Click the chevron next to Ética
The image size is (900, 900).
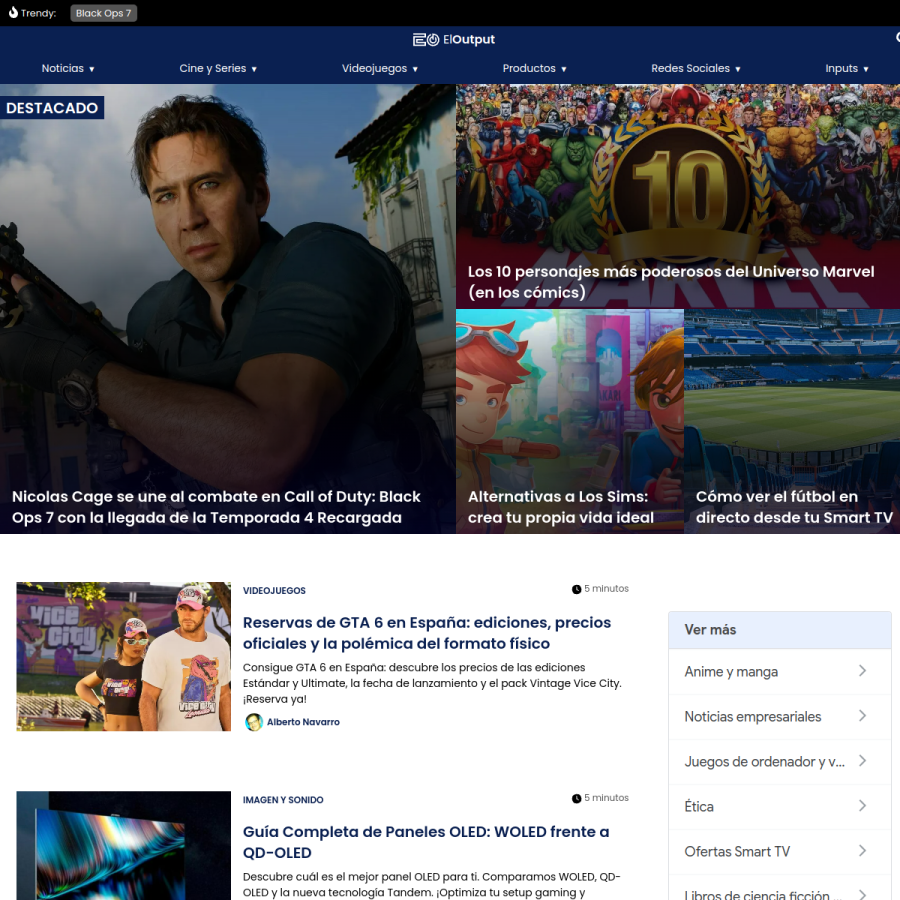tap(862, 806)
